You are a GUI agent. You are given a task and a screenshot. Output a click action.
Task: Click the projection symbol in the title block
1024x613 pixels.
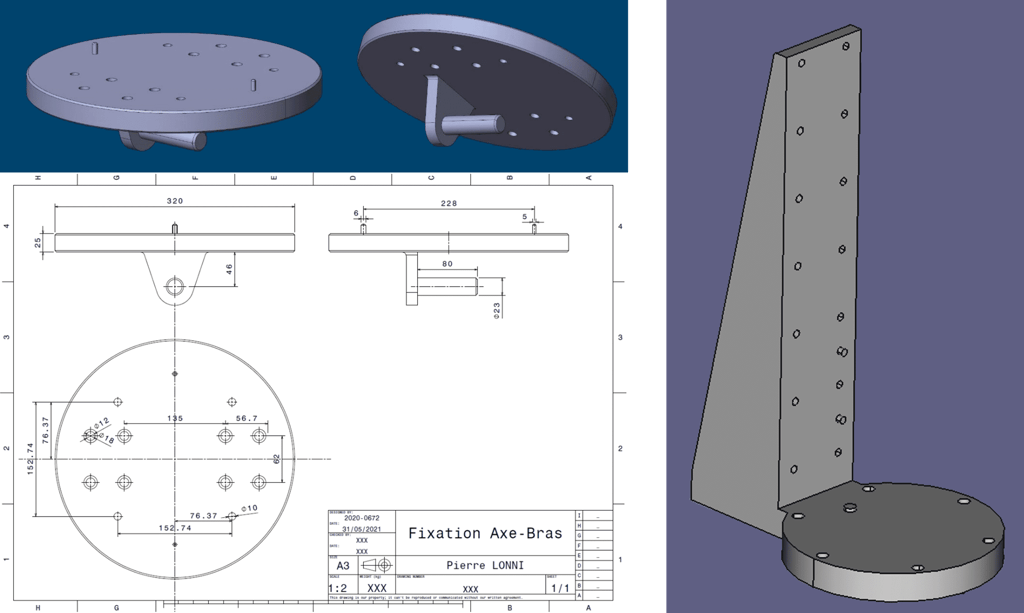coord(377,565)
